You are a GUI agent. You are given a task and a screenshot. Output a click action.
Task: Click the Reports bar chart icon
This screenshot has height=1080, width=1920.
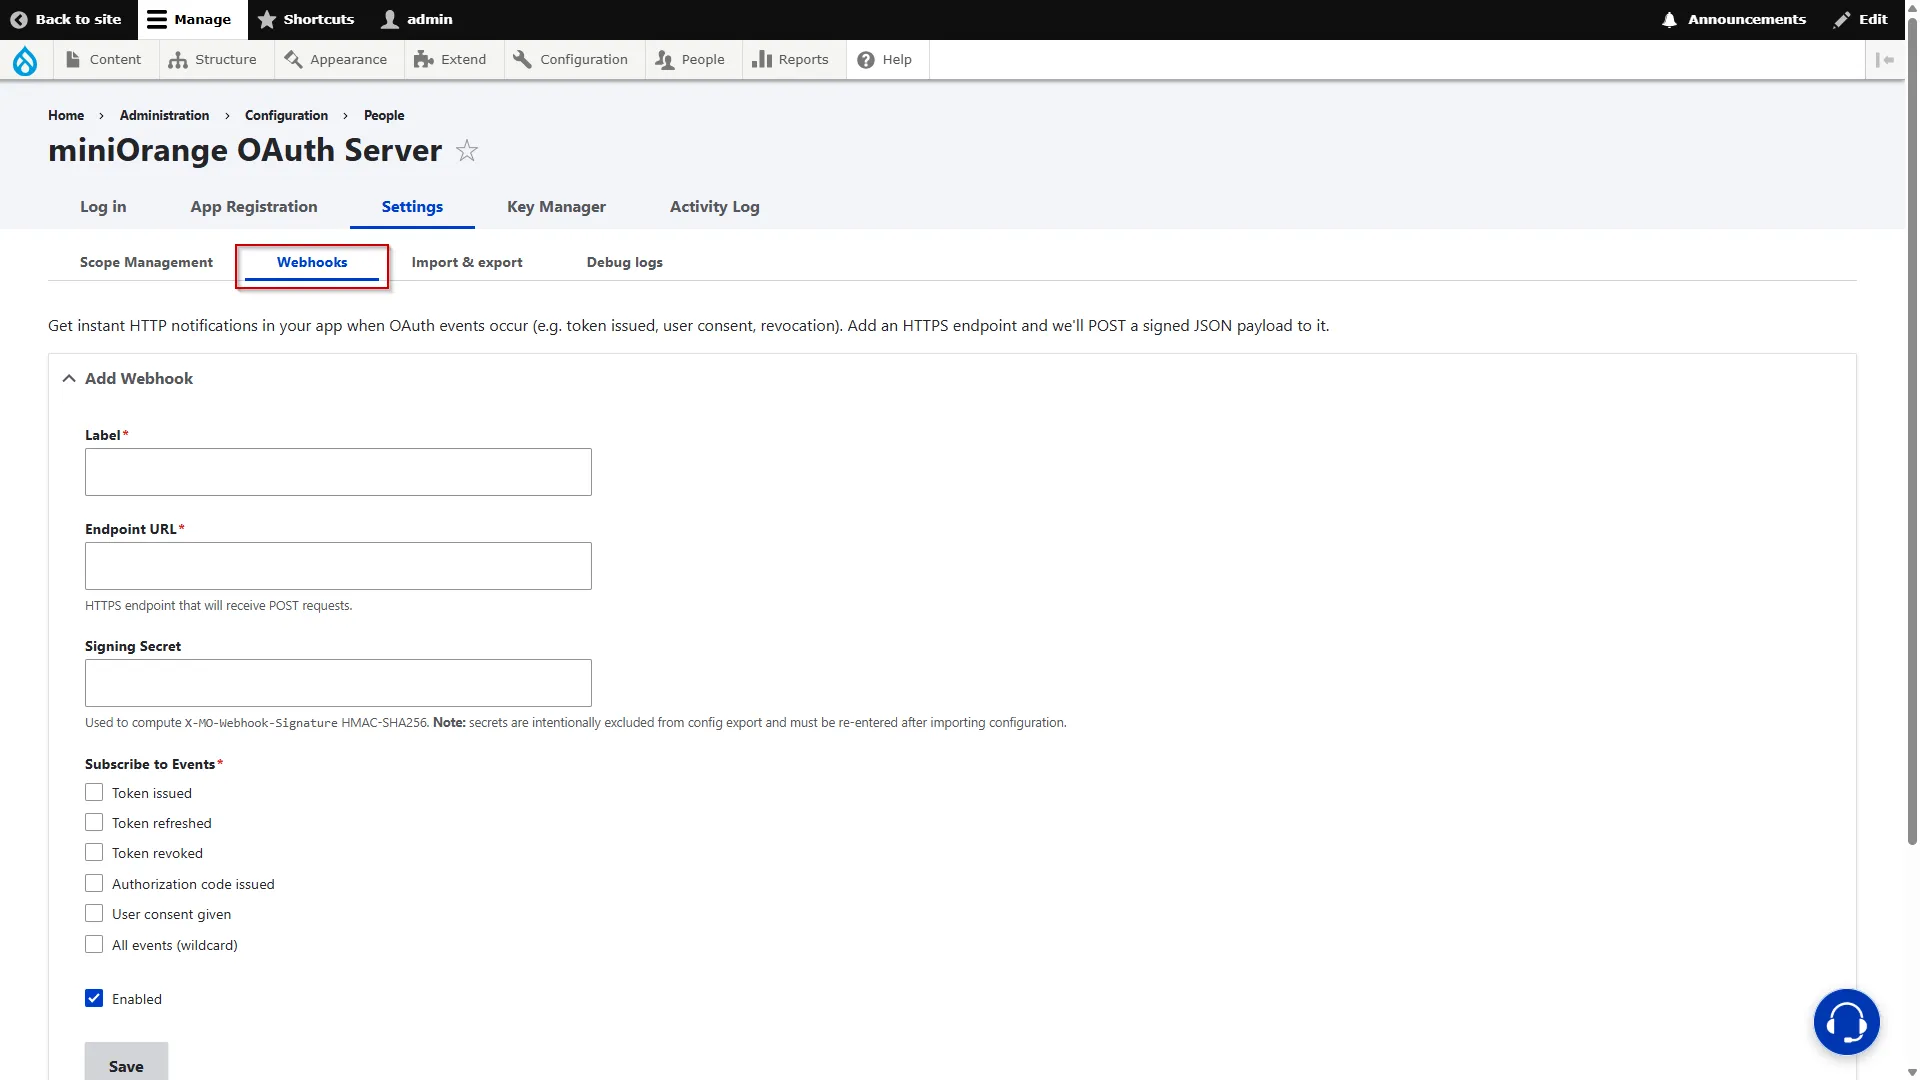762,60
